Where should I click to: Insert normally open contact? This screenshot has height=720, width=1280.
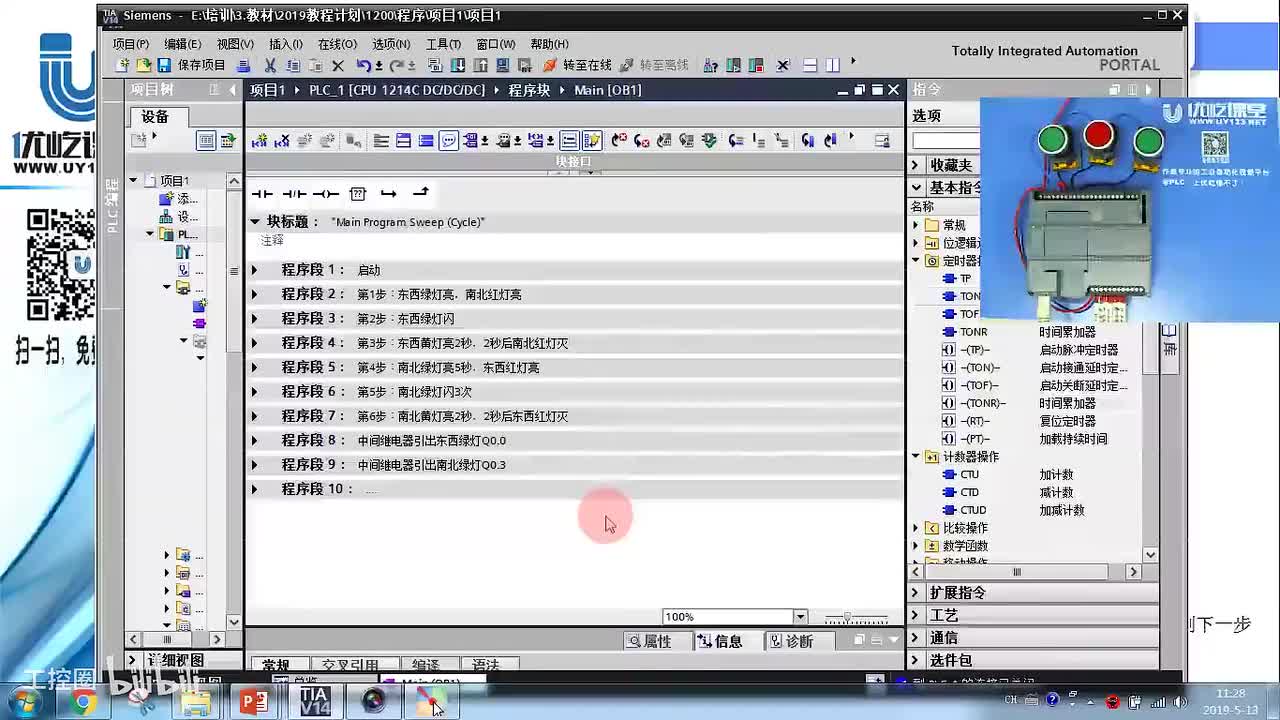point(262,193)
